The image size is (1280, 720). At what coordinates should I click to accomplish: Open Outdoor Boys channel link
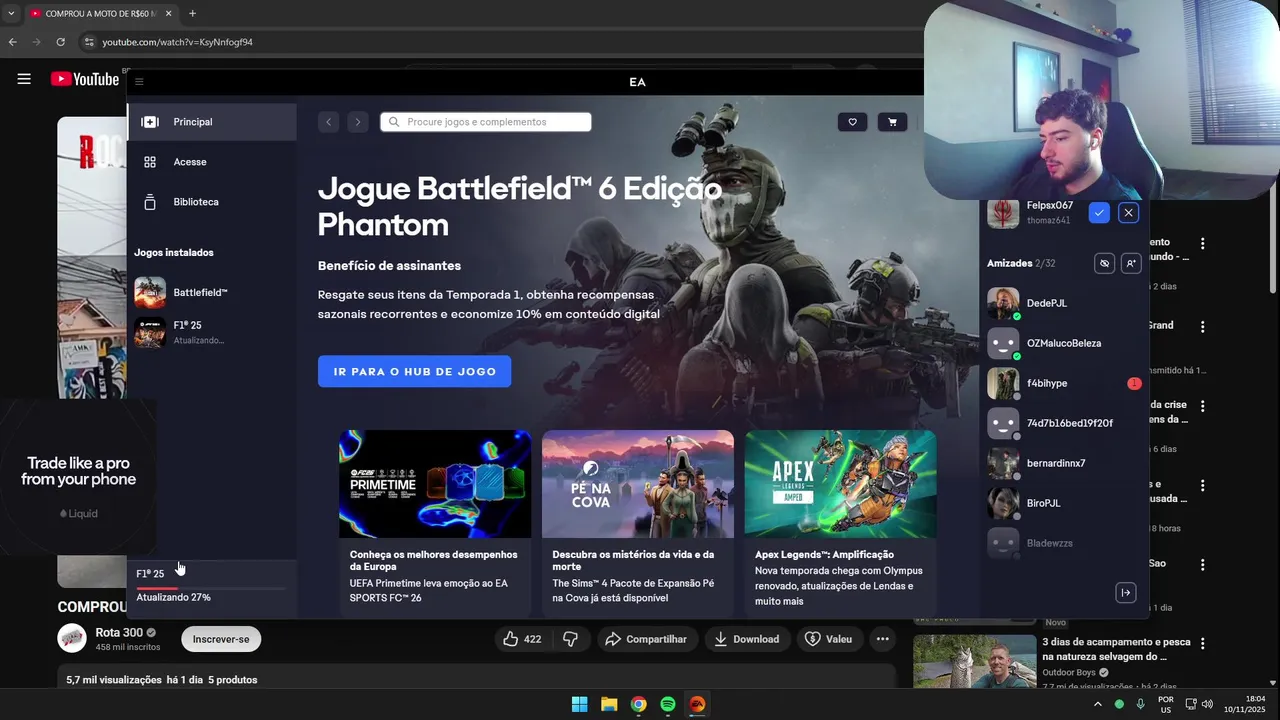(1069, 673)
